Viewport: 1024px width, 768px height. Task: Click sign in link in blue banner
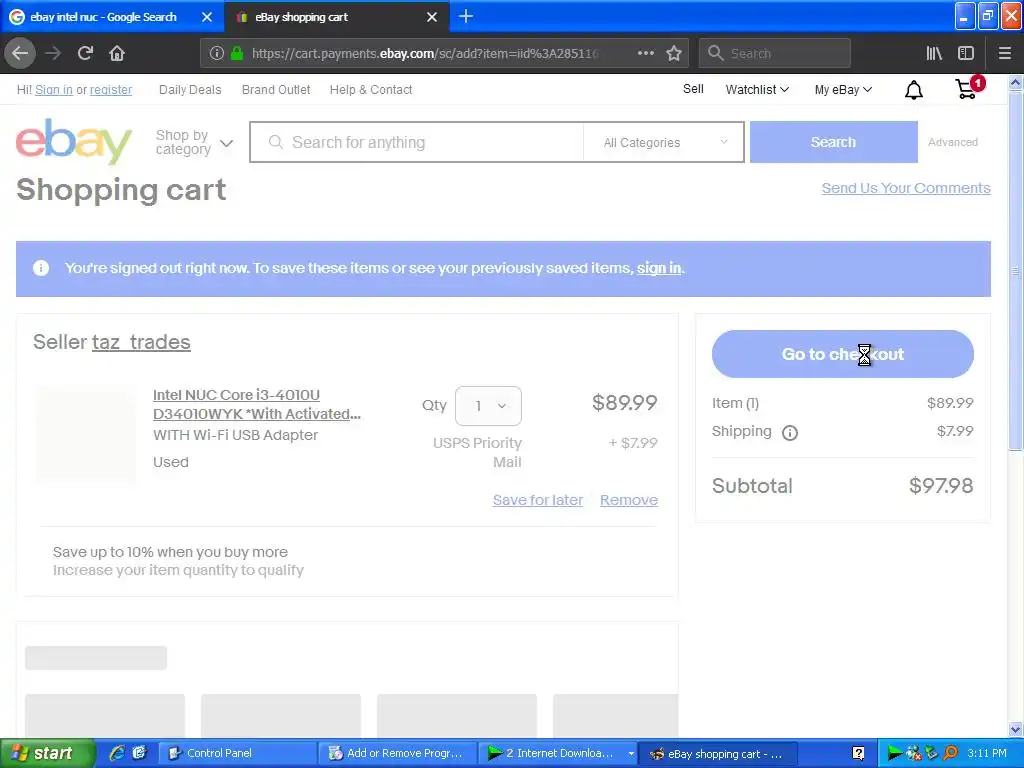[659, 268]
